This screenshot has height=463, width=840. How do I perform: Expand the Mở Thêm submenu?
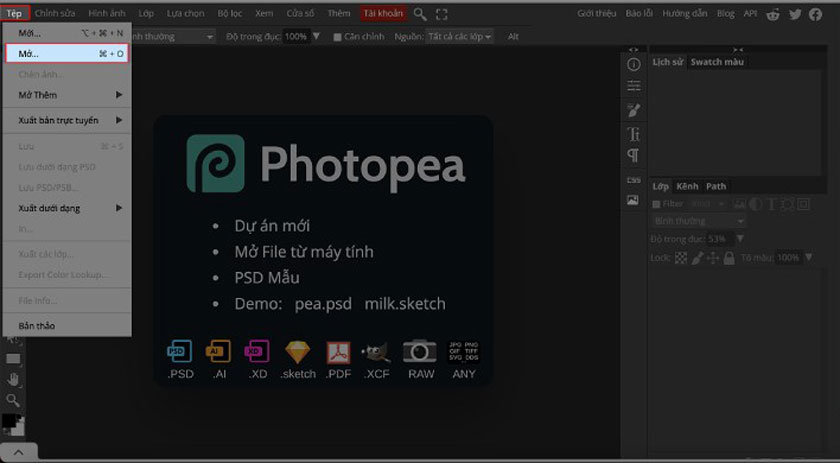(67, 95)
